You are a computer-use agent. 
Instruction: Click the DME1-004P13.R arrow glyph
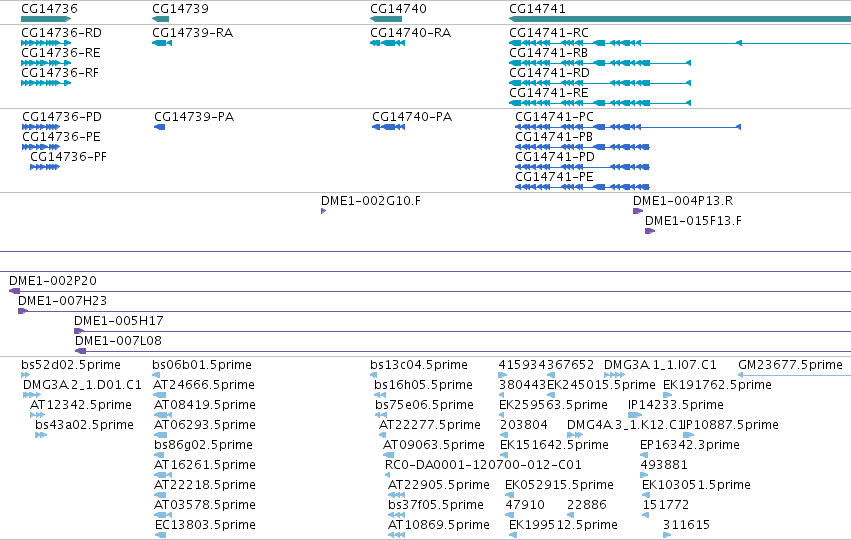click(x=638, y=211)
